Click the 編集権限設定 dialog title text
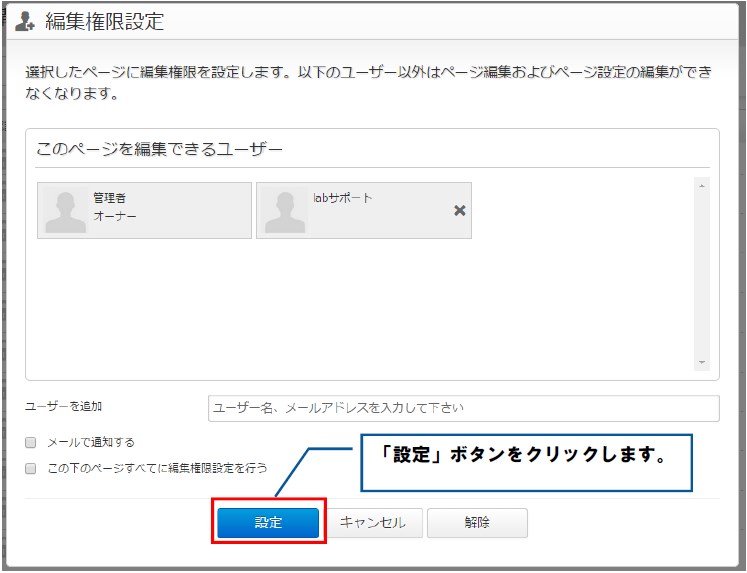The image size is (747, 573). tap(105, 21)
